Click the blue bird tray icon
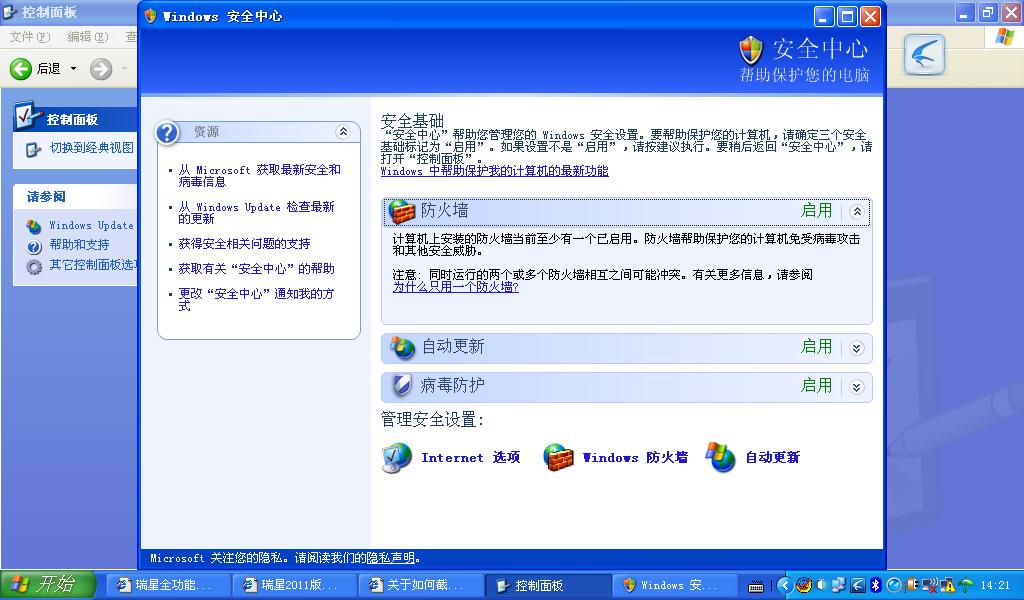The width and height of the screenshot is (1024, 600). coord(857,585)
